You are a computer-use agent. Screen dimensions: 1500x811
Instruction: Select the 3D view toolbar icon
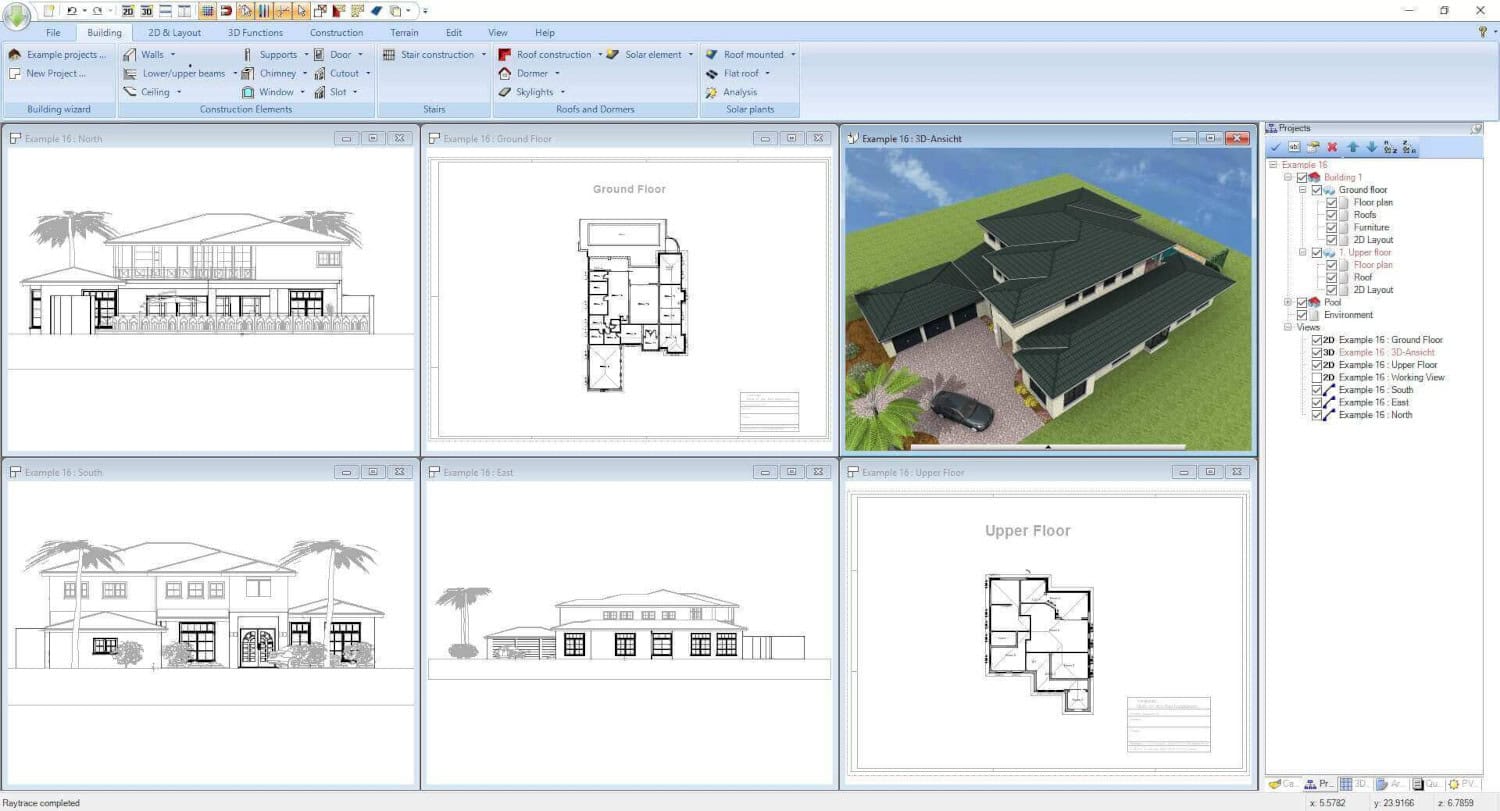[x=145, y=10]
